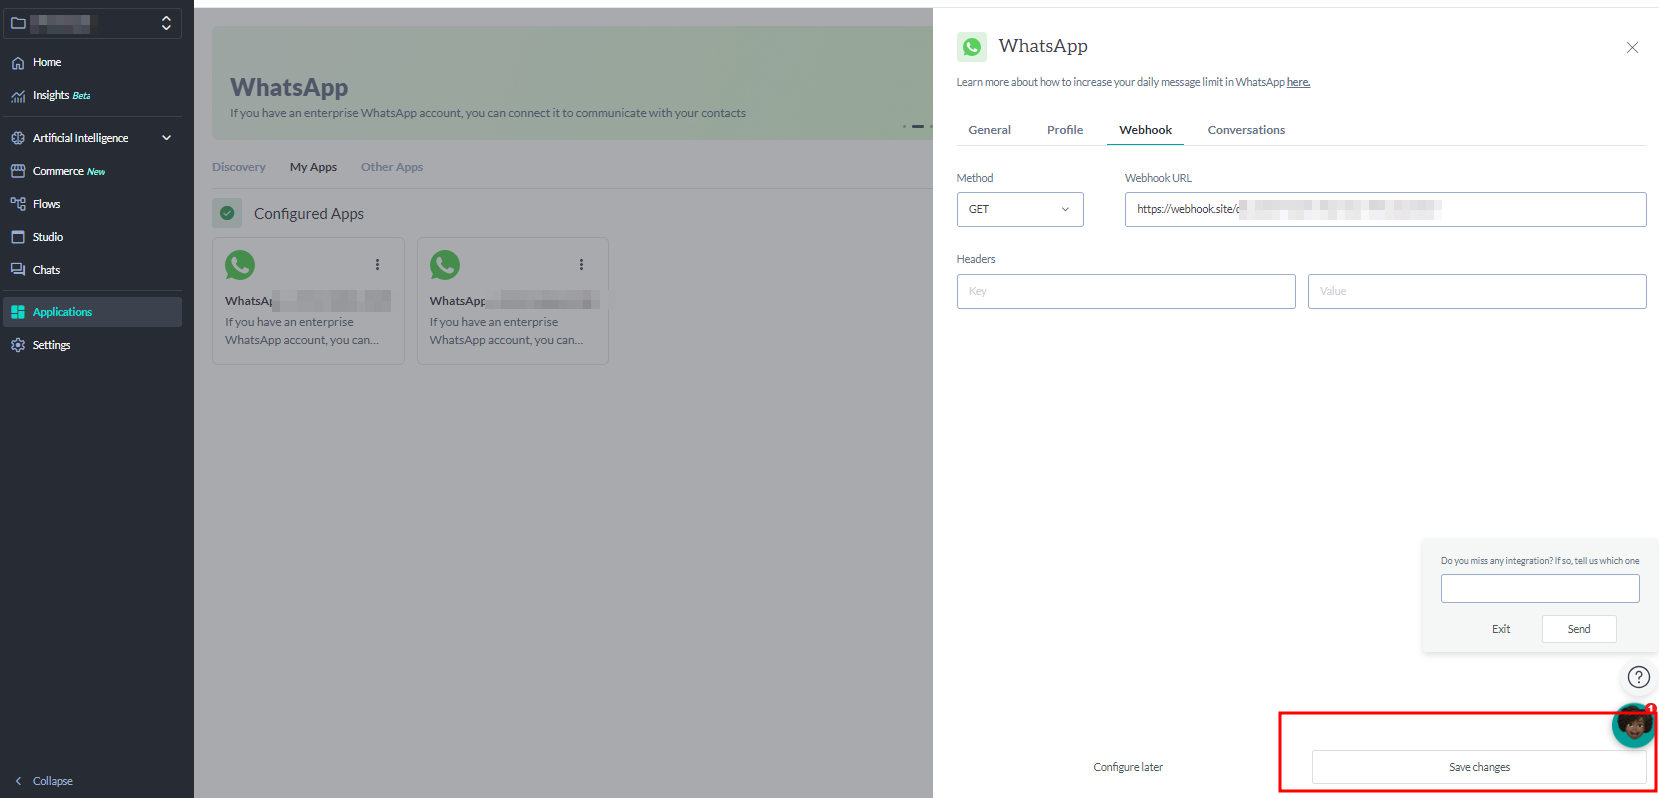1659x798 pixels.
Task: Click the Configure later link
Action: click(1128, 767)
